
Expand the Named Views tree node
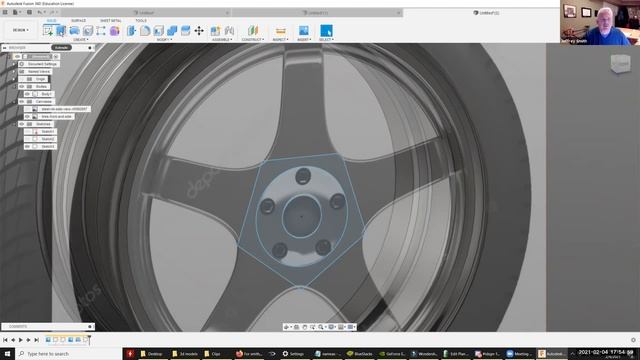pos(14,71)
